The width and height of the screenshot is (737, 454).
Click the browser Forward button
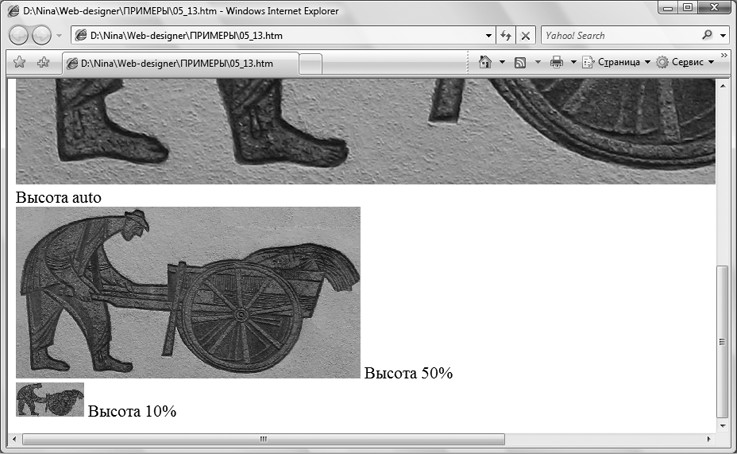coord(42,36)
